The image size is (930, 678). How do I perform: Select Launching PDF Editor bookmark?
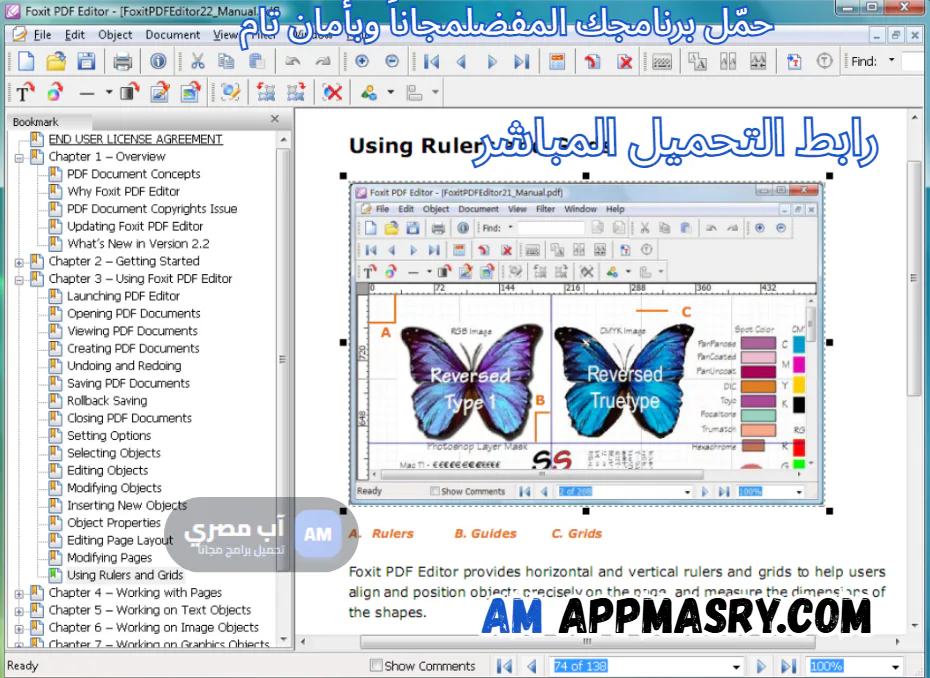click(x=123, y=296)
